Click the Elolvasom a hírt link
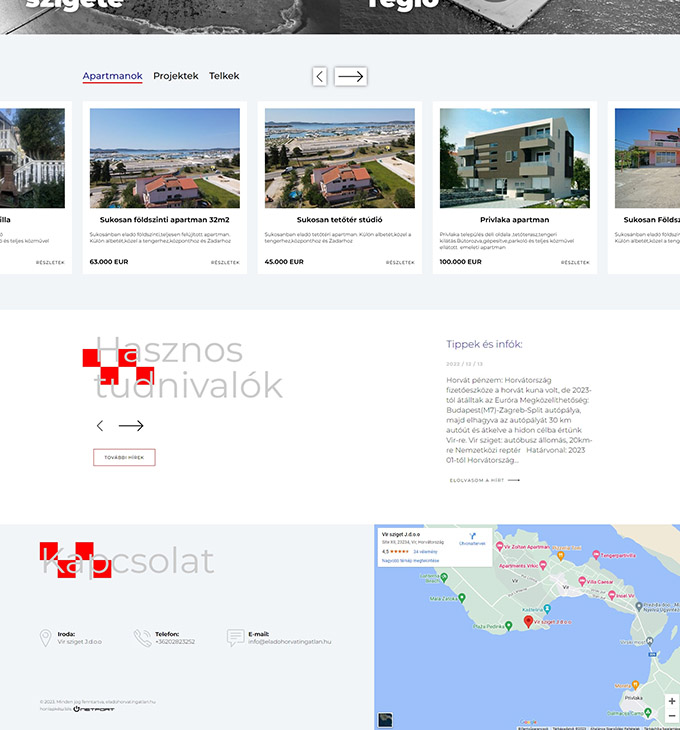The width and height of the screenshot is (680, 730). [x=485, y=480]
